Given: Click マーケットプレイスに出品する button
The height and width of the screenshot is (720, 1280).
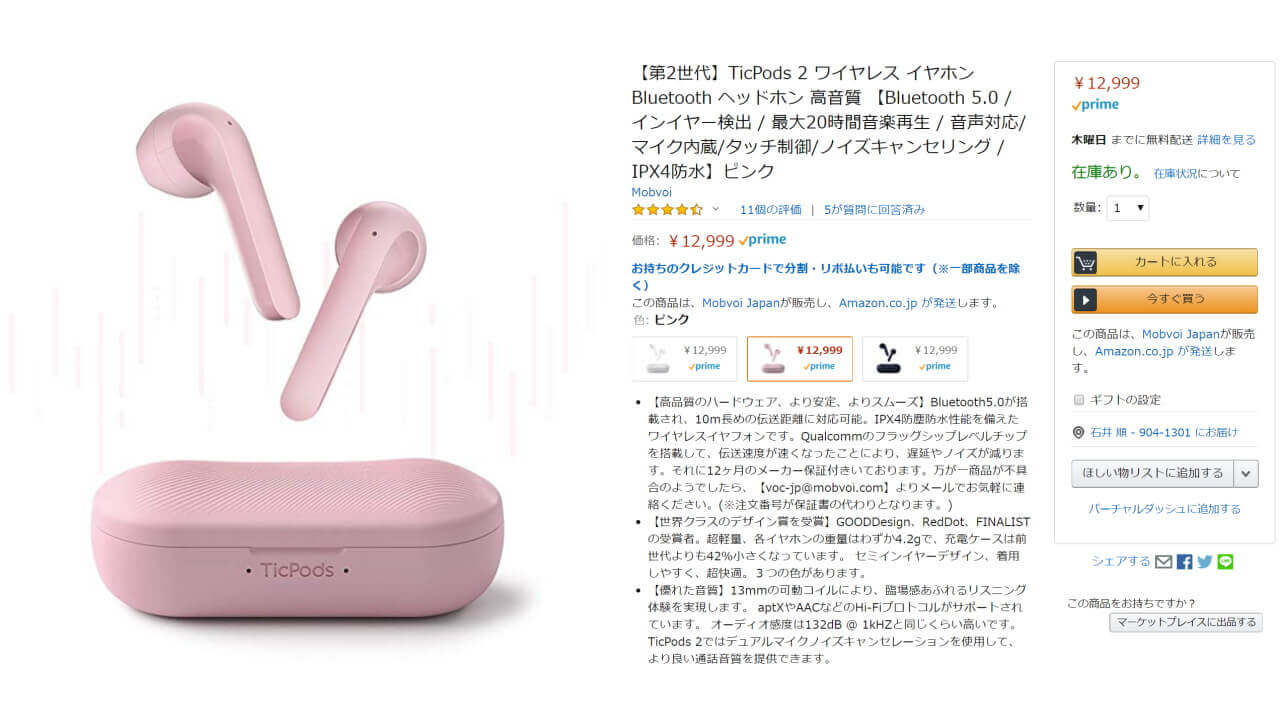Looking at the screenshot, I should [x=1186, y=622].
